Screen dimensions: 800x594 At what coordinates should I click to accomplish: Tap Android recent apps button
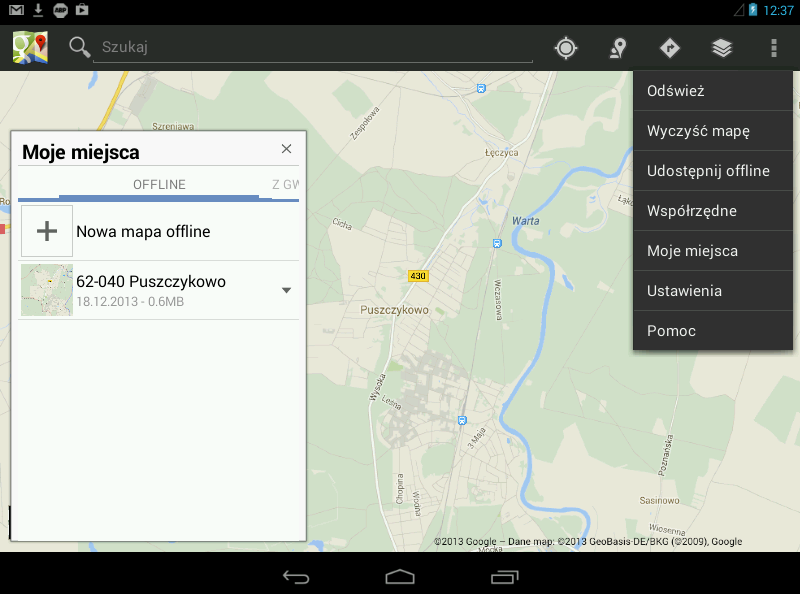pyautogui.click(x=504, y=577)
